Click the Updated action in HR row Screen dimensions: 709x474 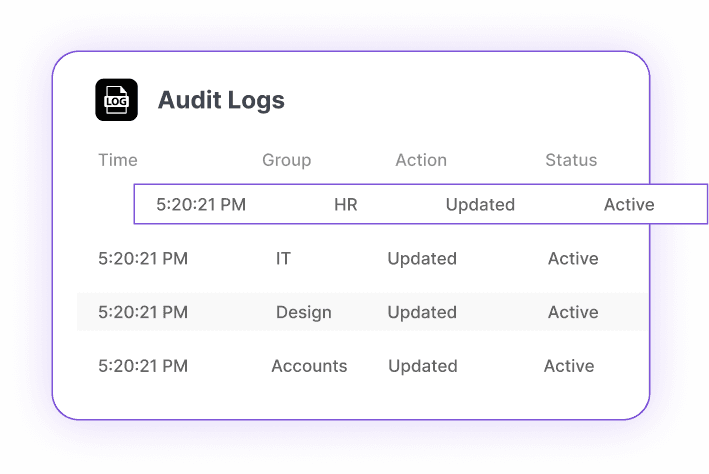click(480, 205)
